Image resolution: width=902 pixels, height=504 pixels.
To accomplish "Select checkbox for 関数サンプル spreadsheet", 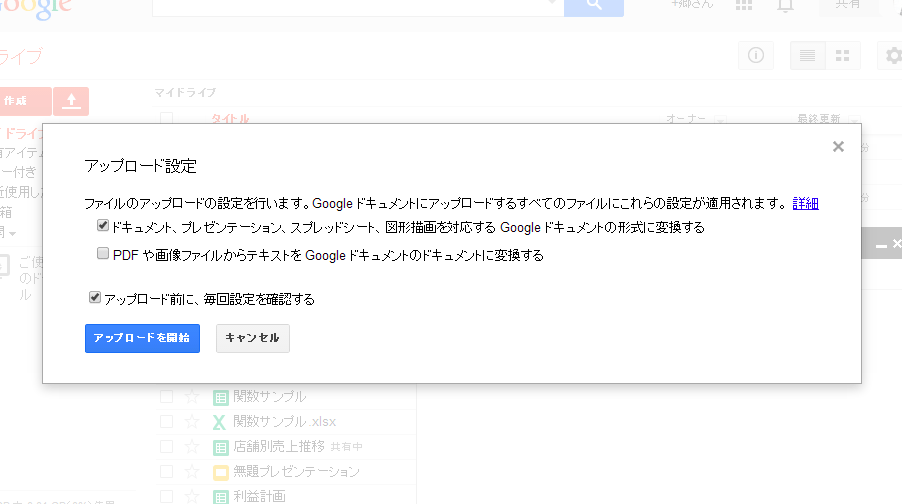I will point(166,396).
